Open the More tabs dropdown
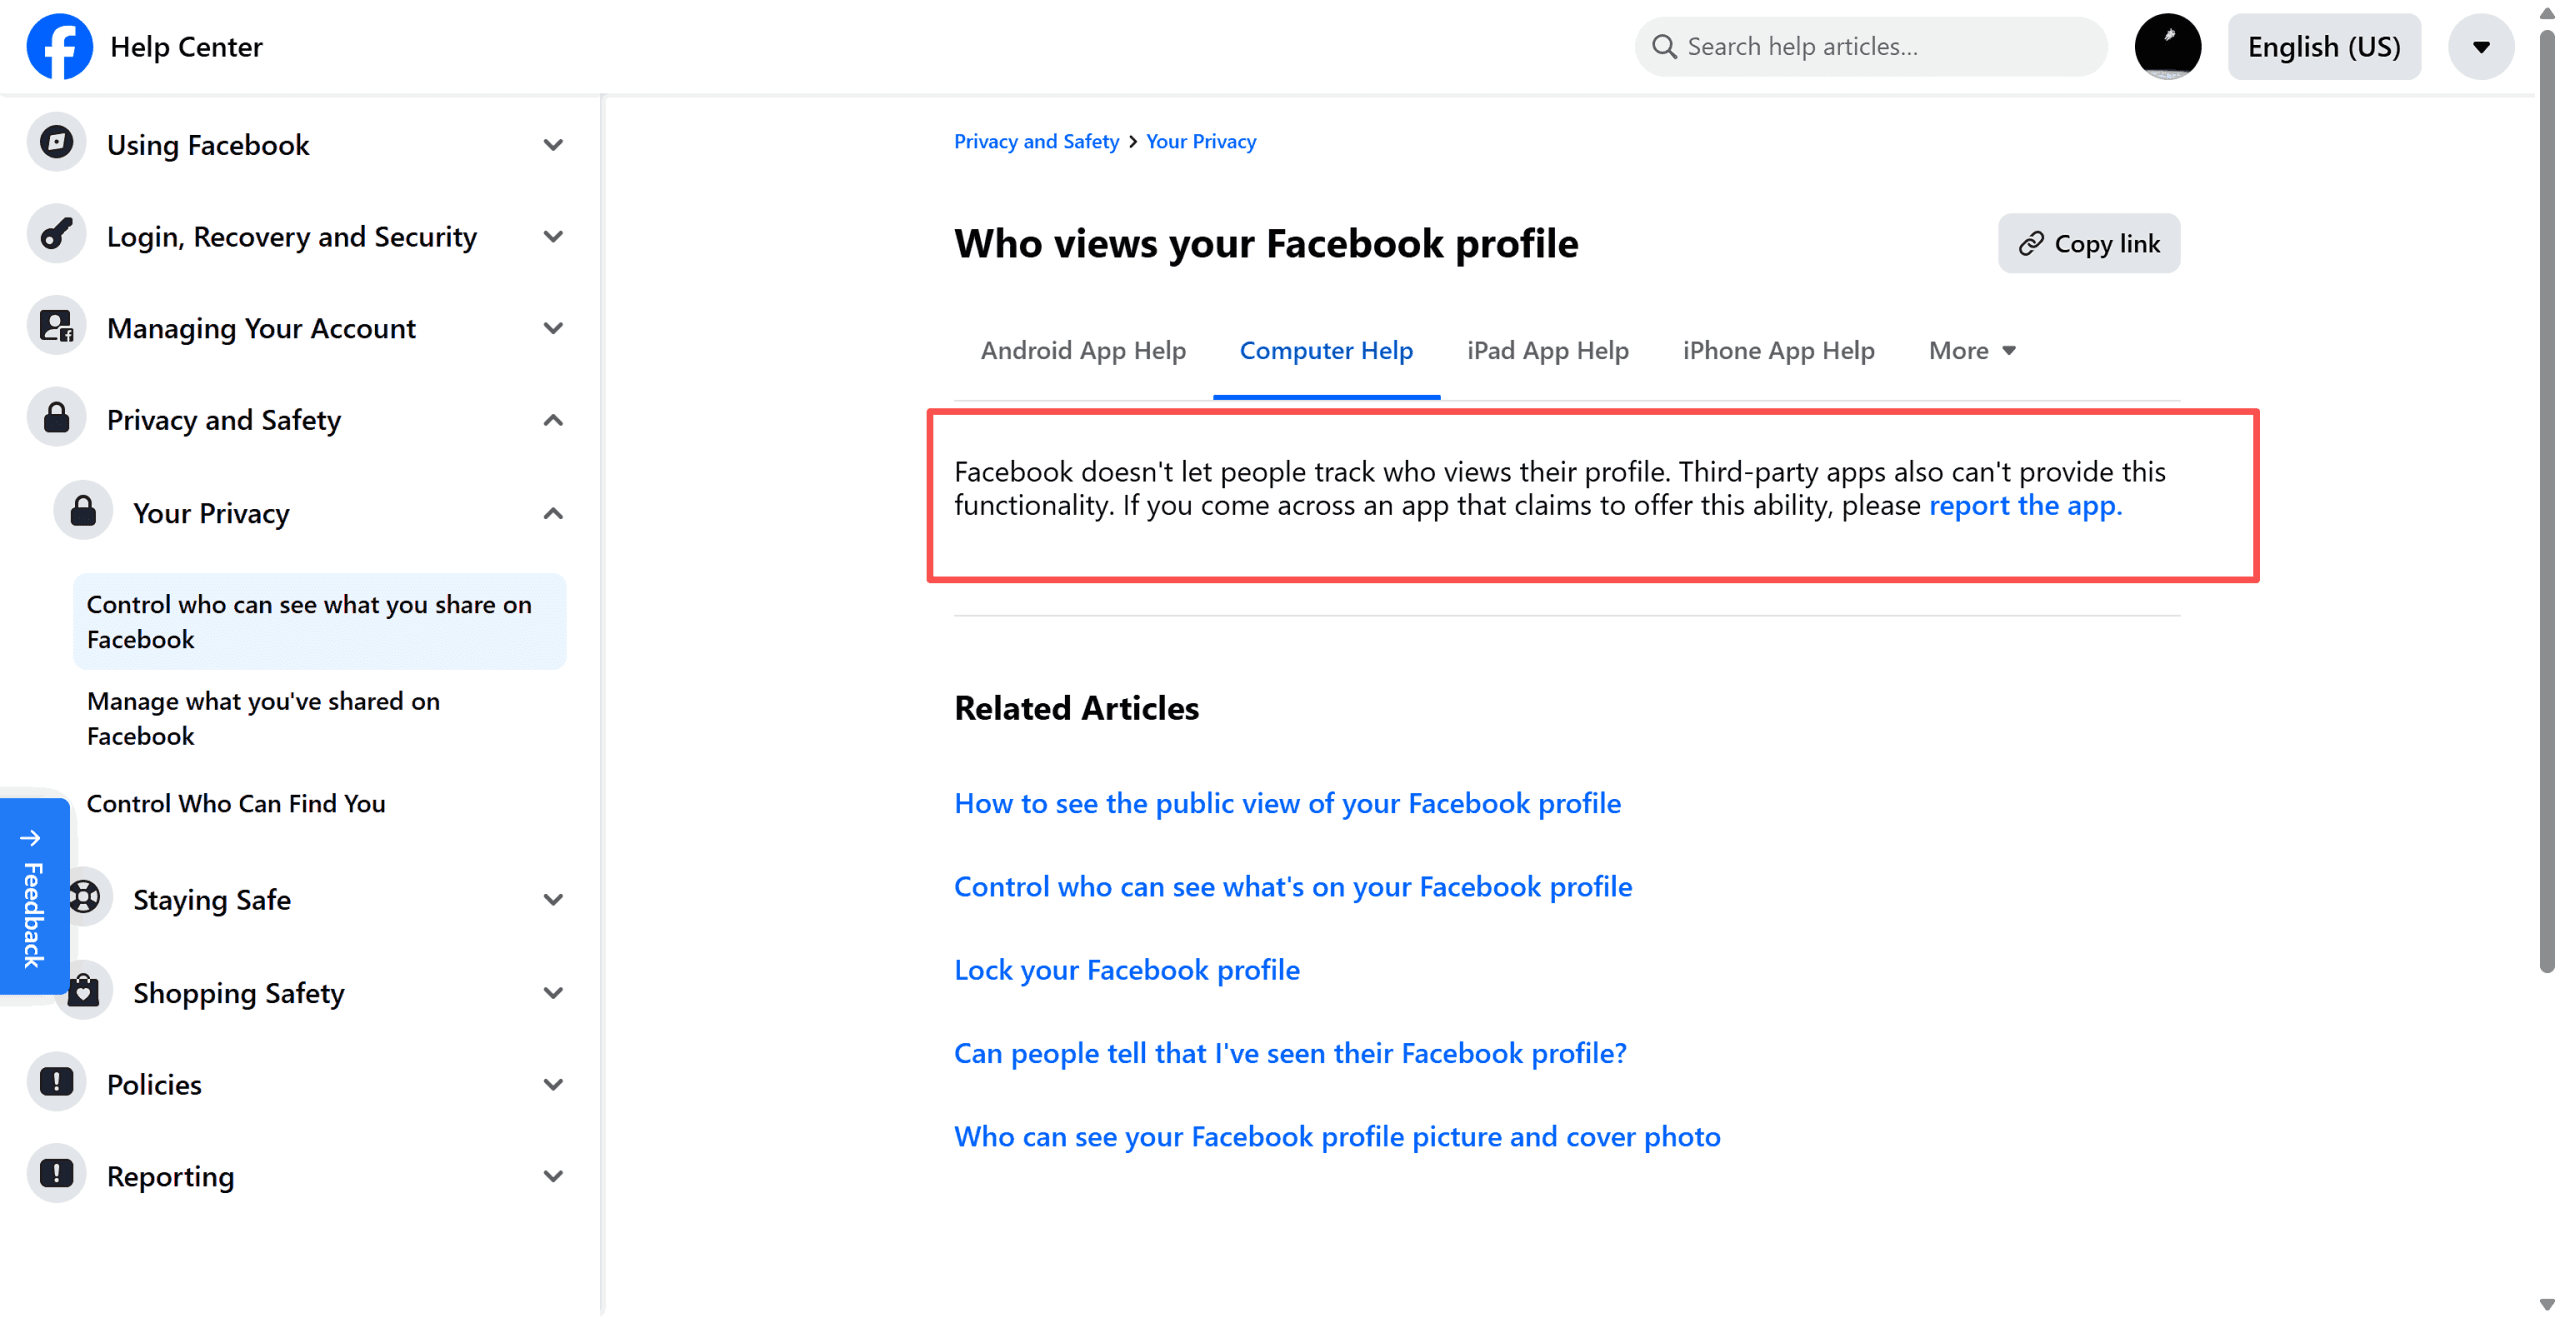Image resolution: width=2560 pixels, height=1318 pixels. click(x=1971, y=350)
